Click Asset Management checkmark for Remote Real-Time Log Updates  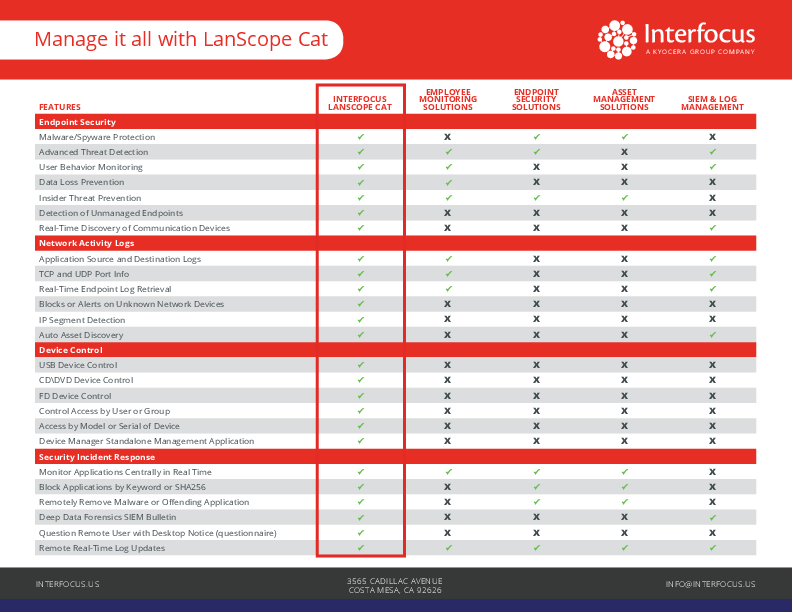point(625,548)
